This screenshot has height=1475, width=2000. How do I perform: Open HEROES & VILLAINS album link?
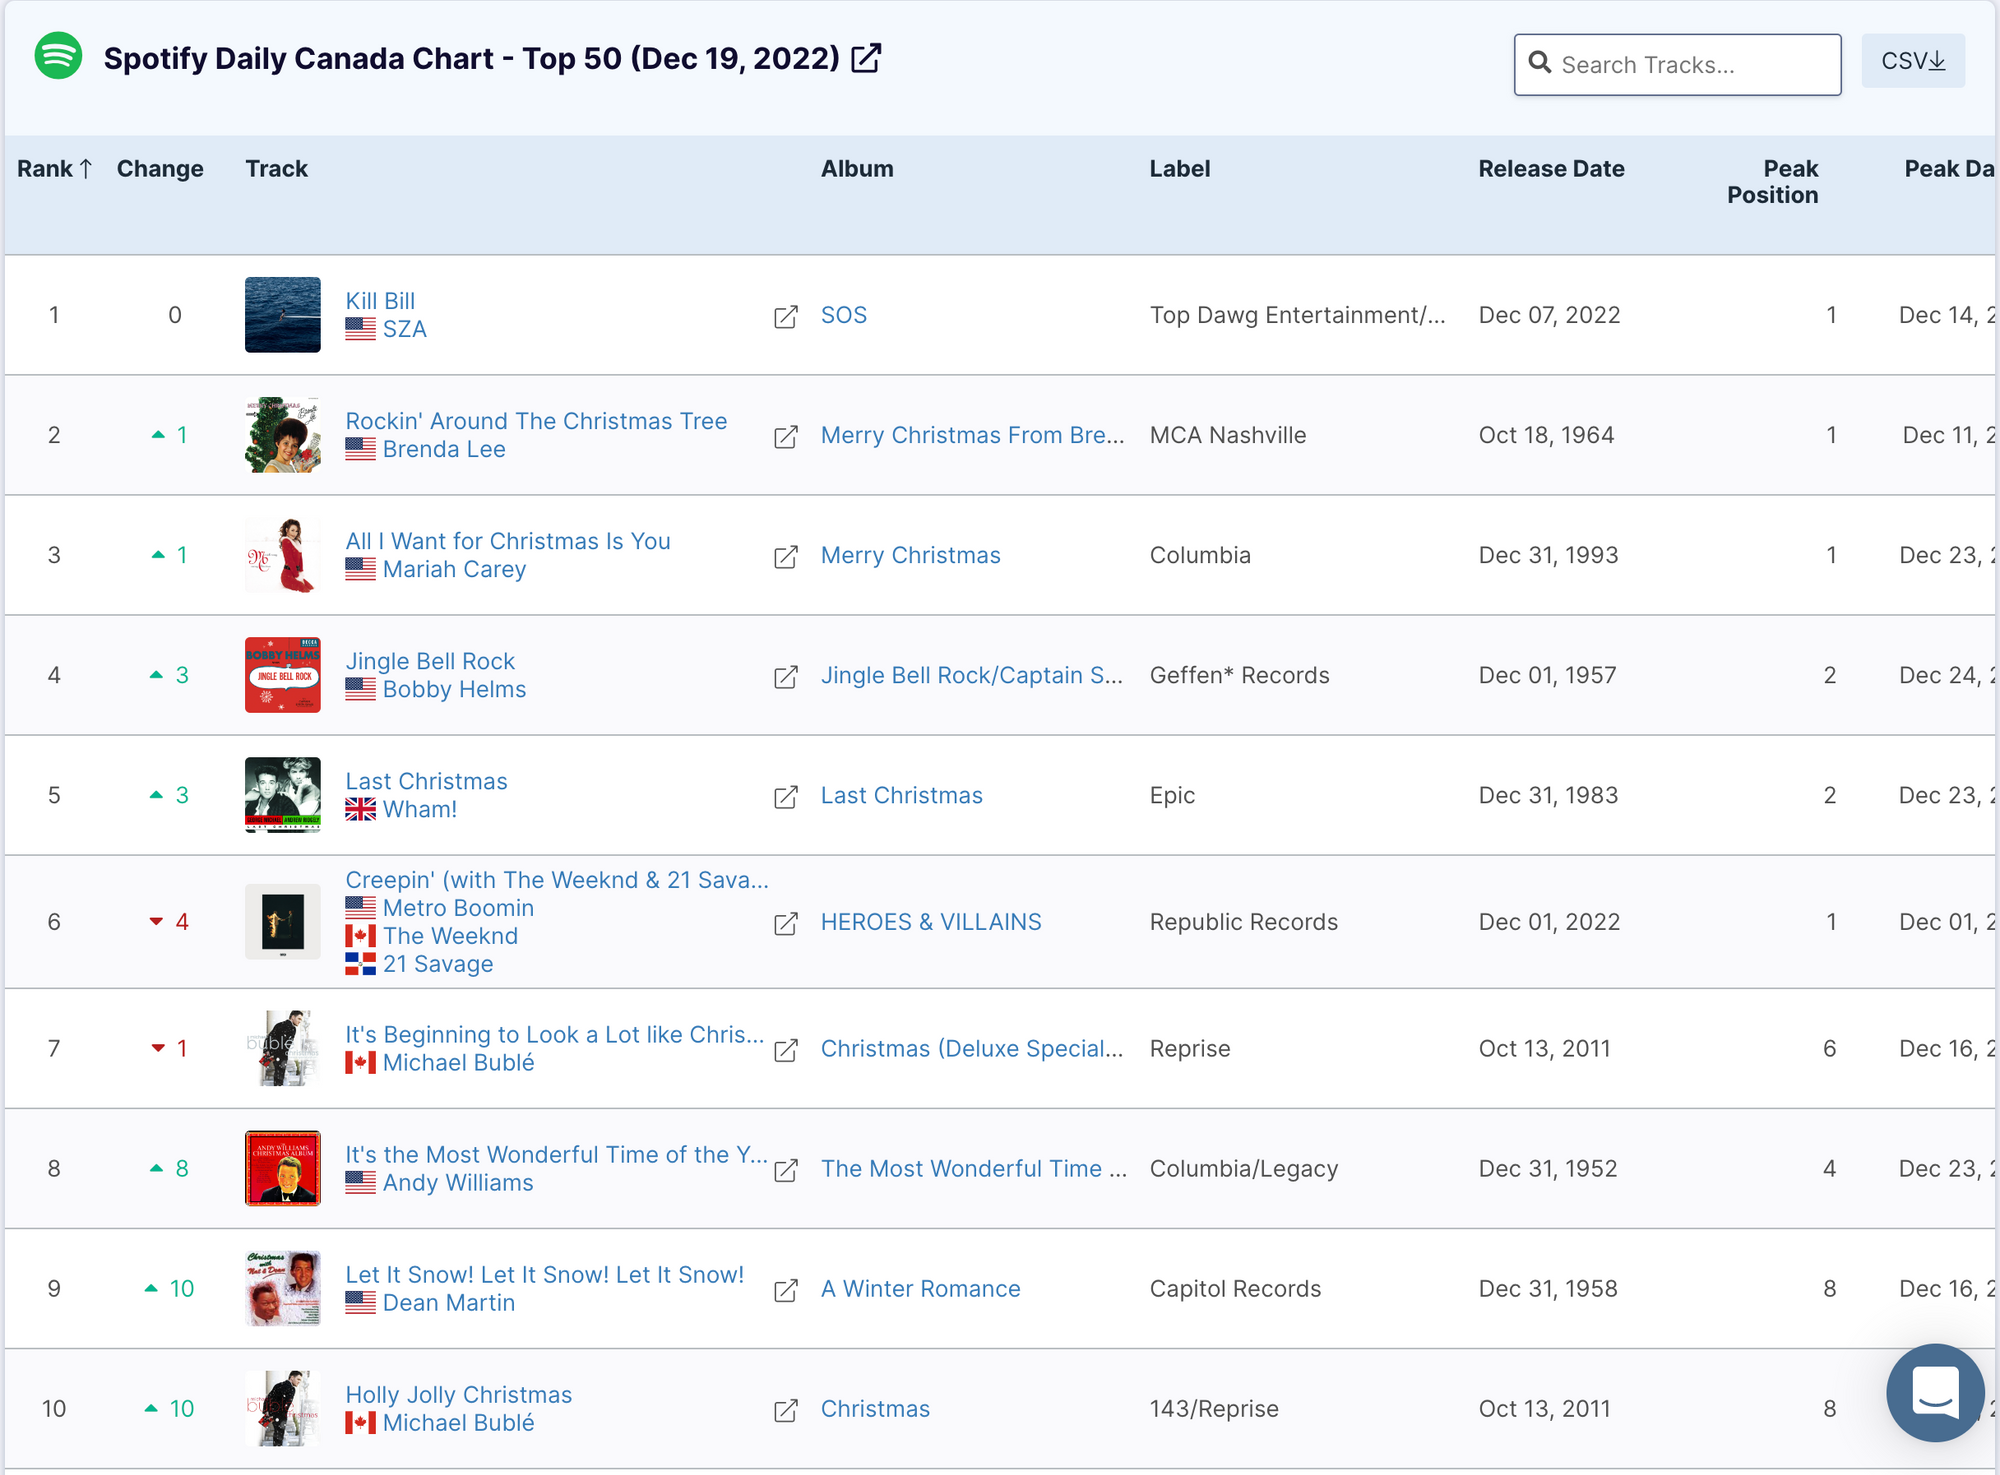click(x=931, y=922)
